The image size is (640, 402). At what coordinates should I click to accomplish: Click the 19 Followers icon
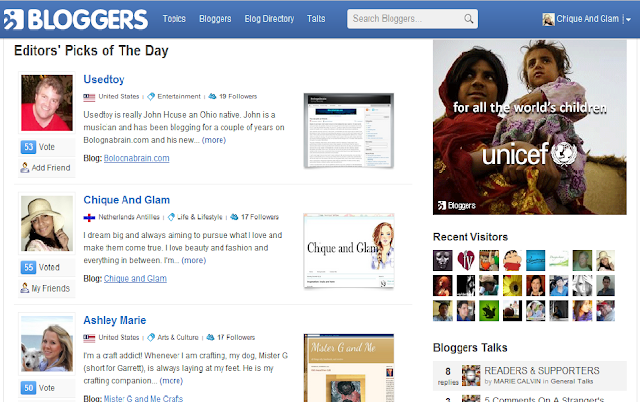[x=212, y=96]
